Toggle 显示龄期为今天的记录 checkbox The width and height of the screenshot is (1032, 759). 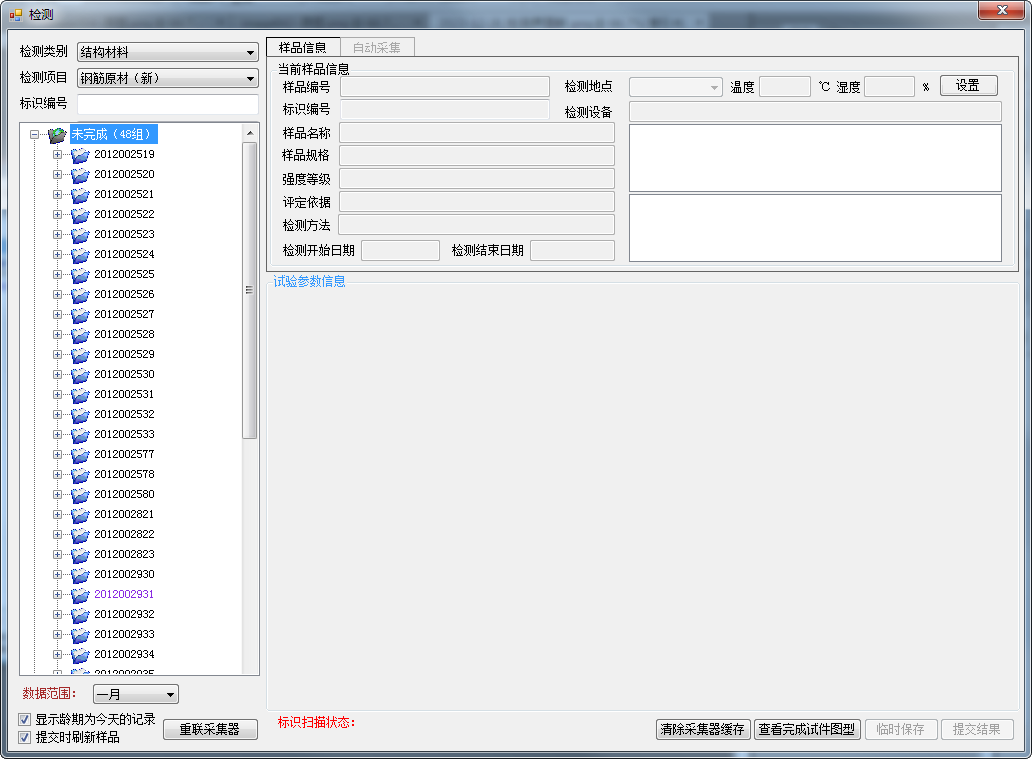click(25, 719)
